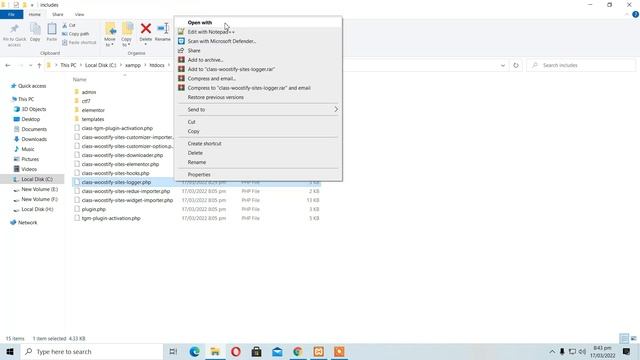Click Paste shortcut in the ribbon
The height and width of the screenshot is (360, 640).
79,42
